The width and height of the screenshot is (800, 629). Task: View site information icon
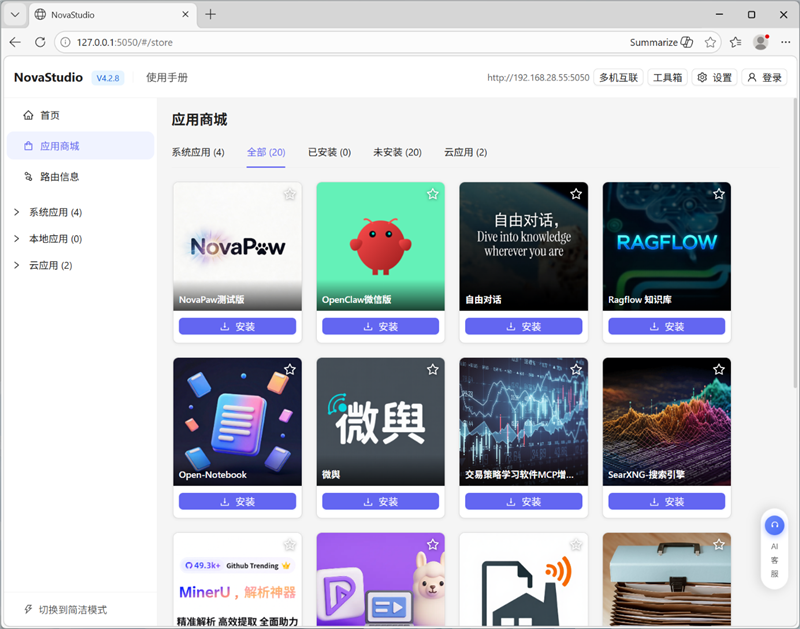(x=65, y=42)
